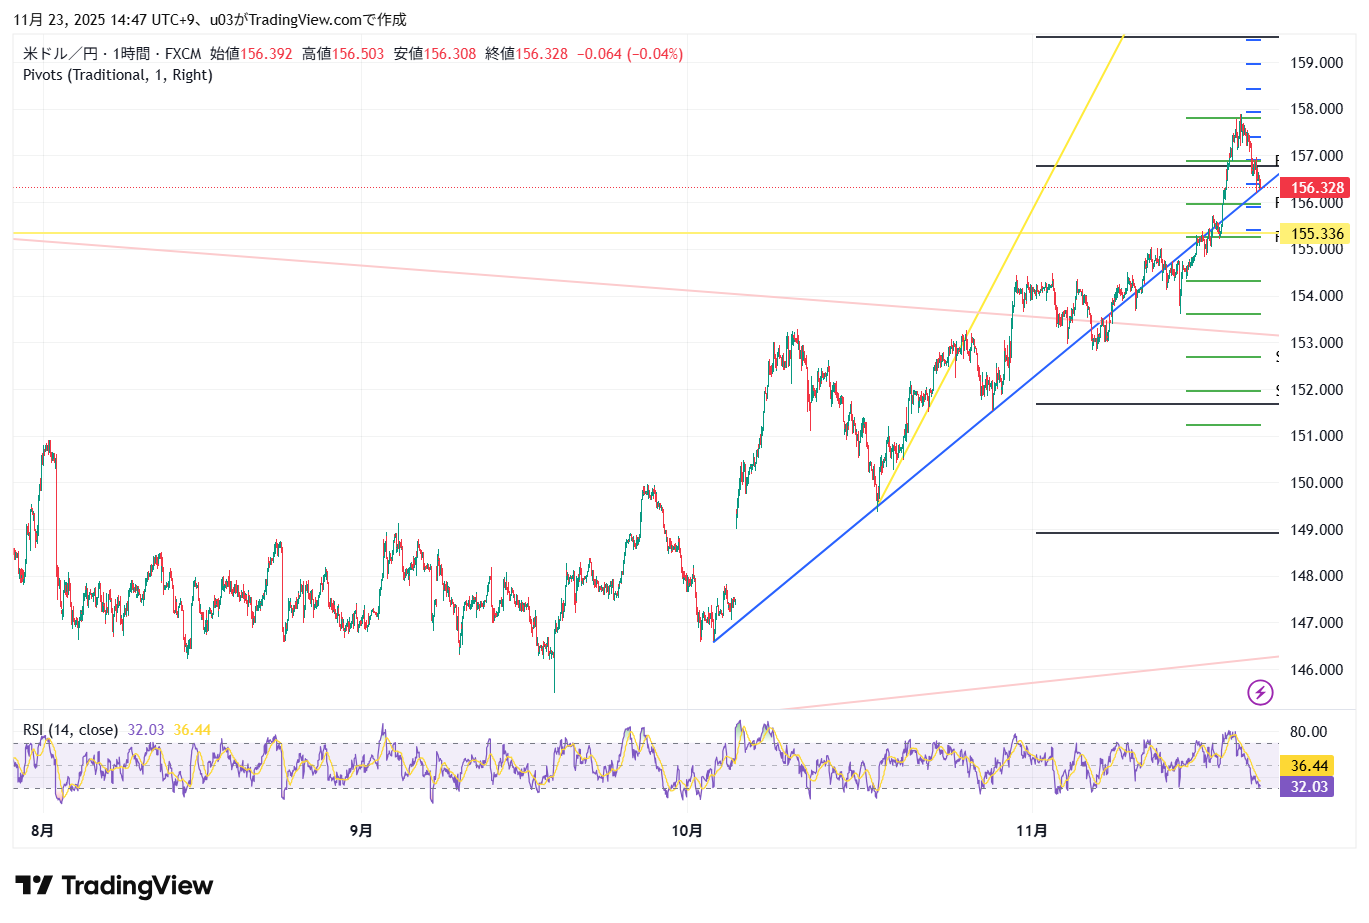Select the 8月 date label on time axis

pos(42,831)
